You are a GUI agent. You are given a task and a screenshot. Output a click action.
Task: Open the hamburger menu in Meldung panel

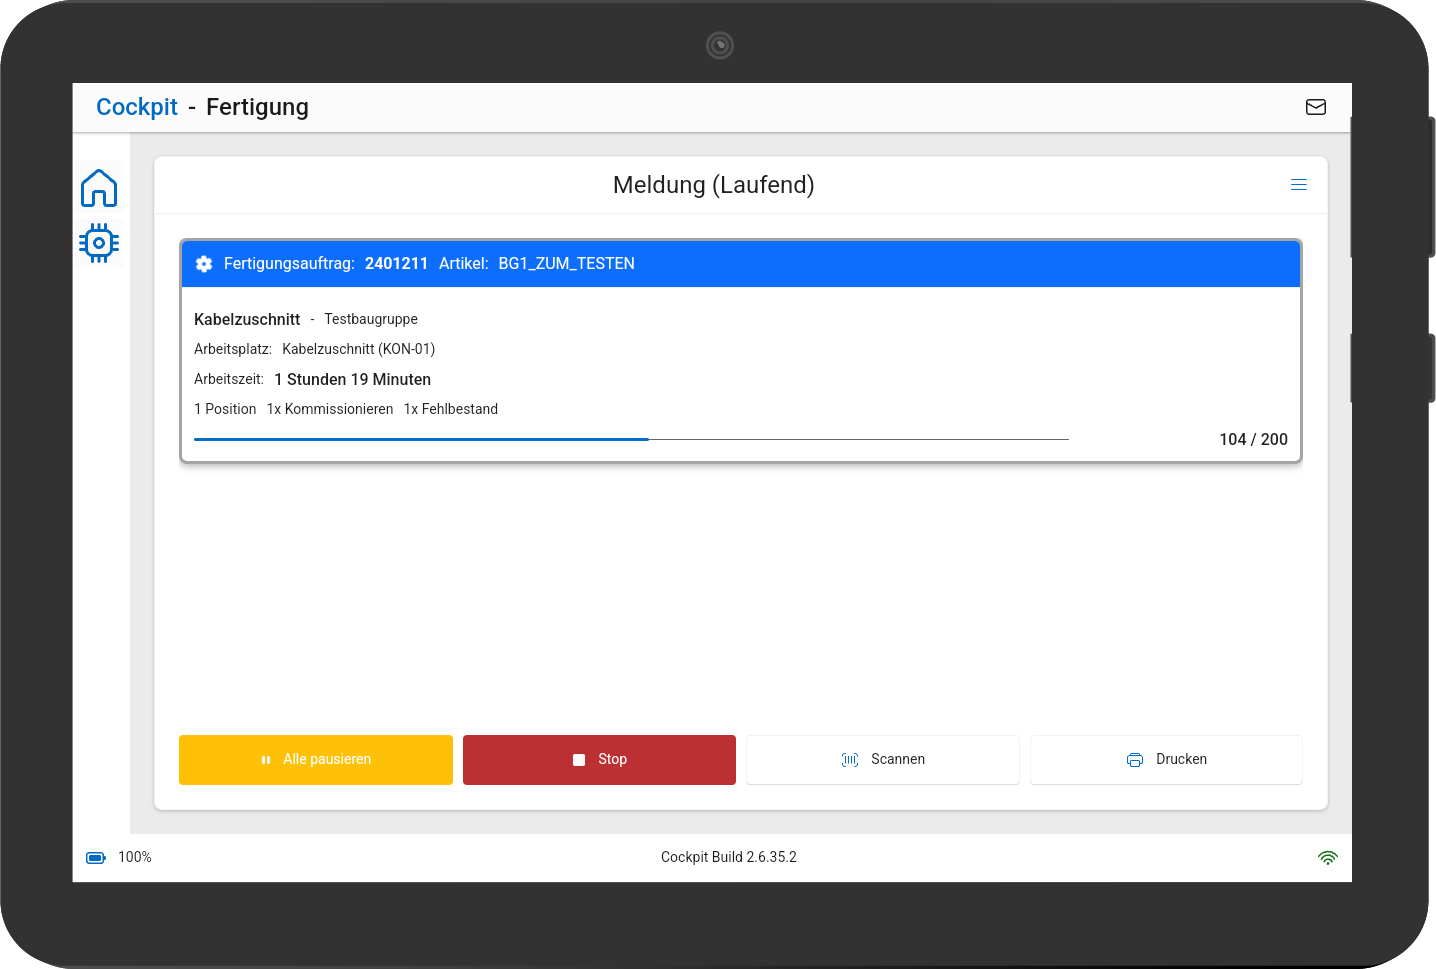click(x=1298, y=185)
